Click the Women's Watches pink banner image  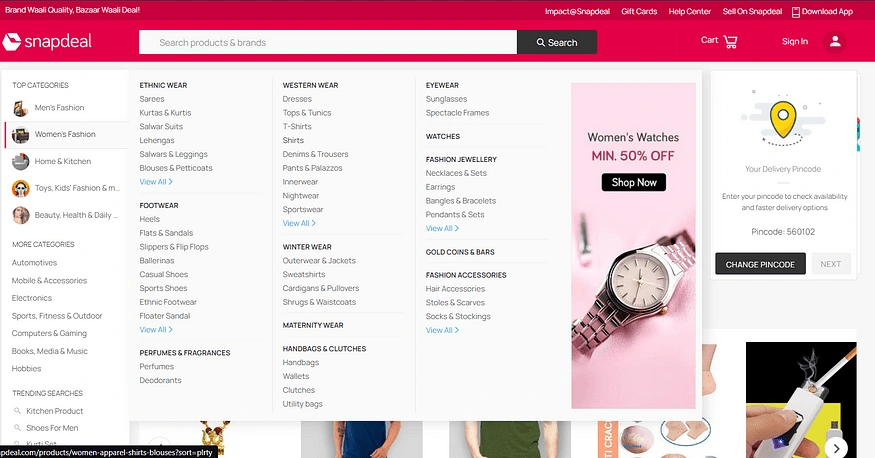click(633, 245)
